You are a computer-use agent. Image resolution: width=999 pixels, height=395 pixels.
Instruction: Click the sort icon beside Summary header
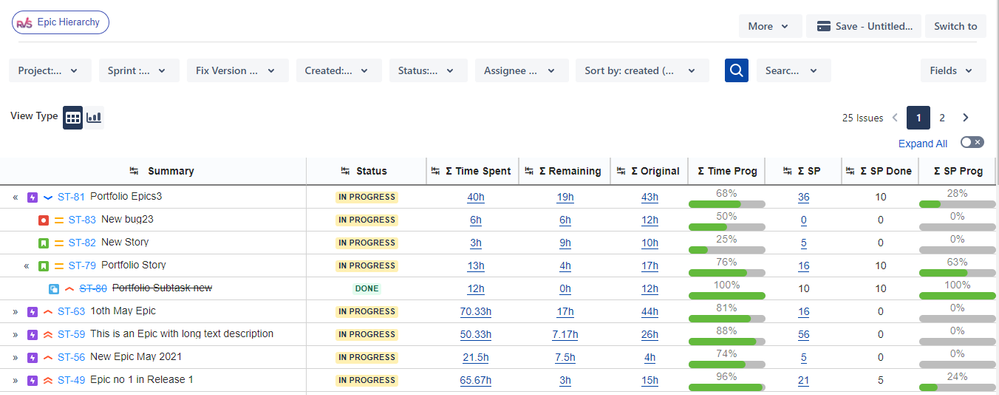point(134,171)
